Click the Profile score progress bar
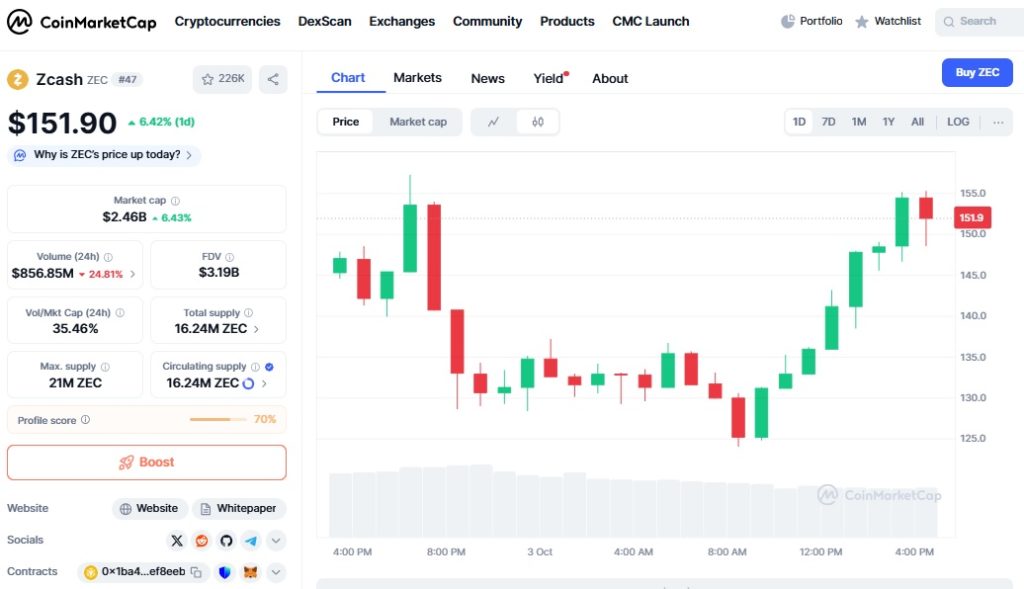This screenshot has width=1024, height=589. point(218,419)
